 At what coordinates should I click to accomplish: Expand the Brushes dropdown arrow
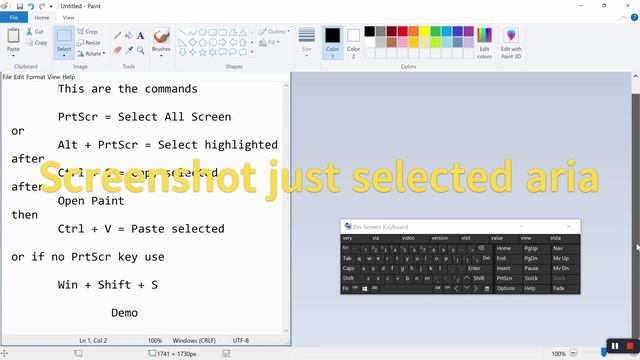(x=161, y=56)
